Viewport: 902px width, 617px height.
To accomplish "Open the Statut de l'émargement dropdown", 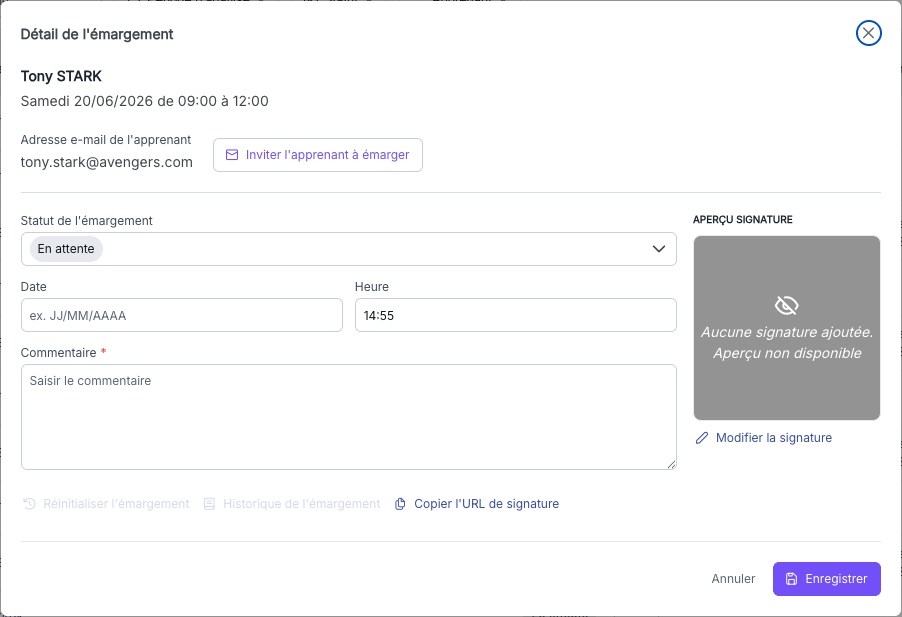I will [x=349, y=249].
